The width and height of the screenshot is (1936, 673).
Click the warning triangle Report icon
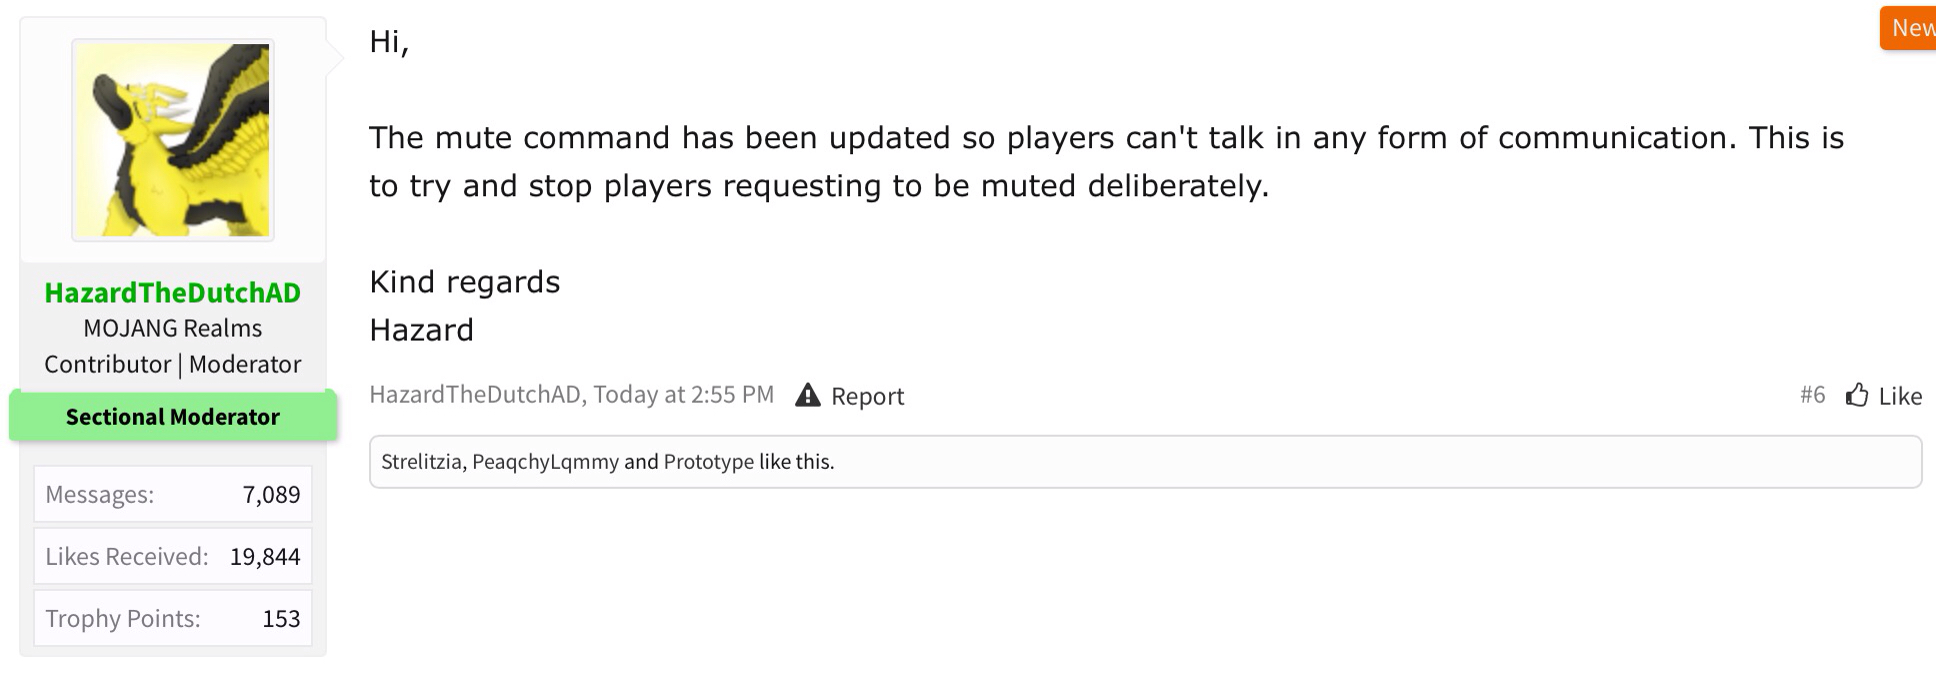tap(807, 395)
